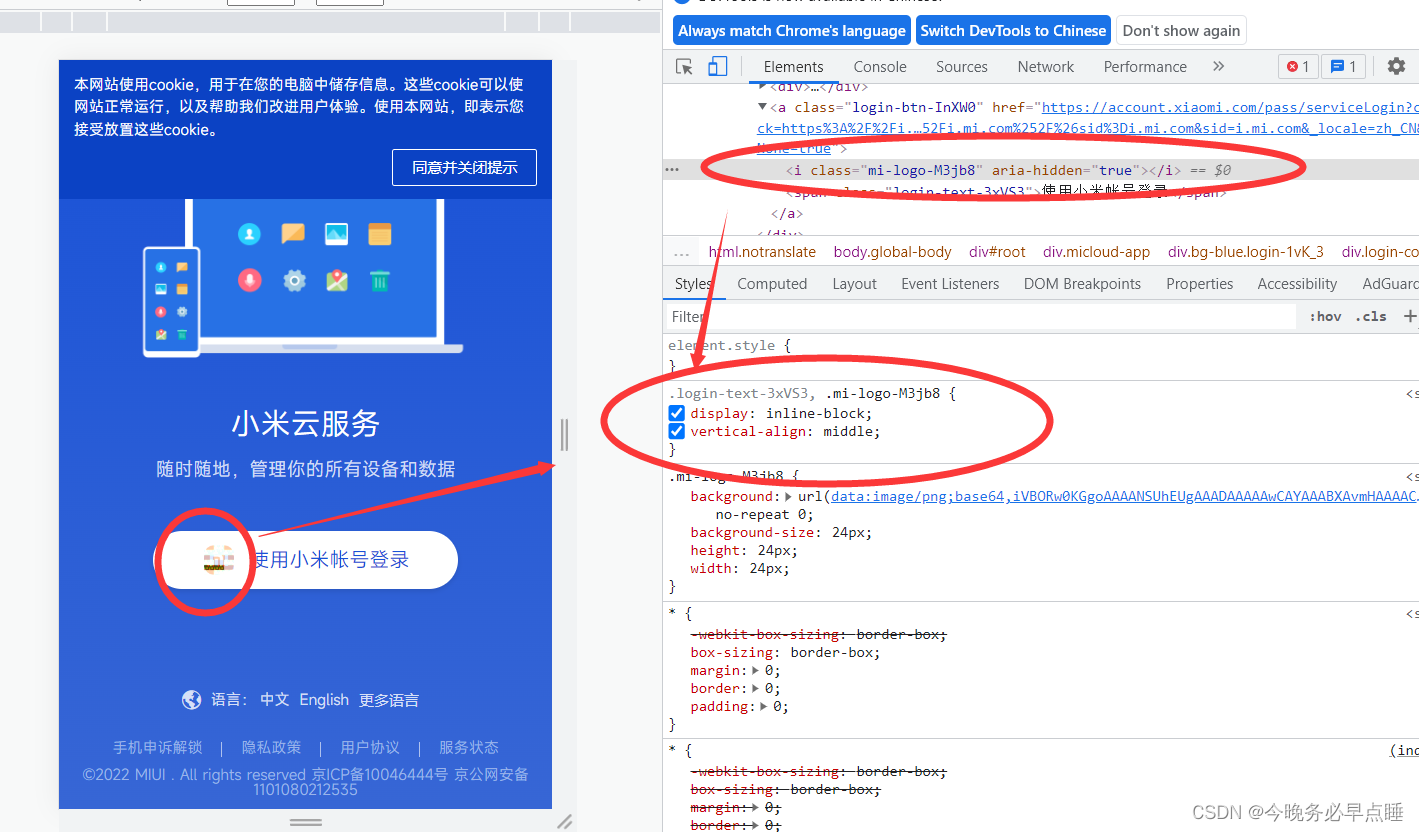Image resolution: width=1419 pixels, height=832 pixels.
Task: Click 同意并关闭提示 cookie consent button
Action: [x=464, y=167]
